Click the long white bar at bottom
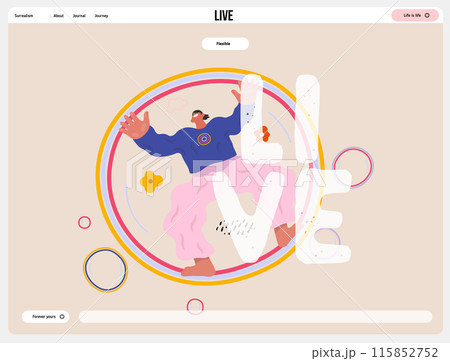450x361 pixels. [255, 317]
